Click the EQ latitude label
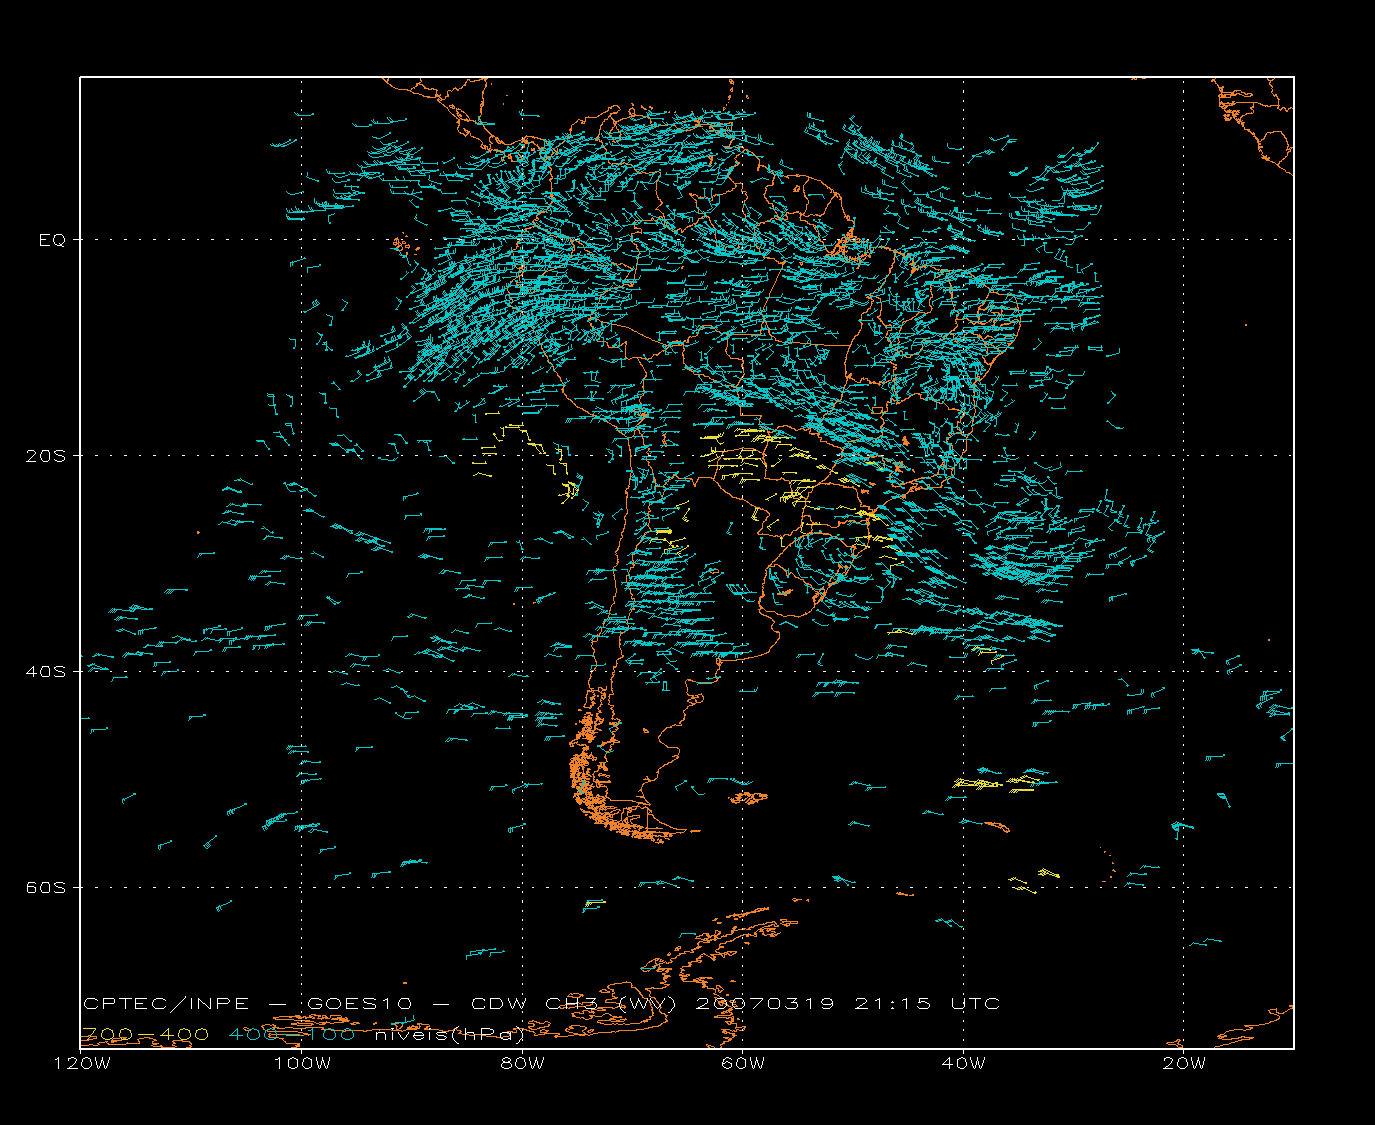 tap(52, 240)
